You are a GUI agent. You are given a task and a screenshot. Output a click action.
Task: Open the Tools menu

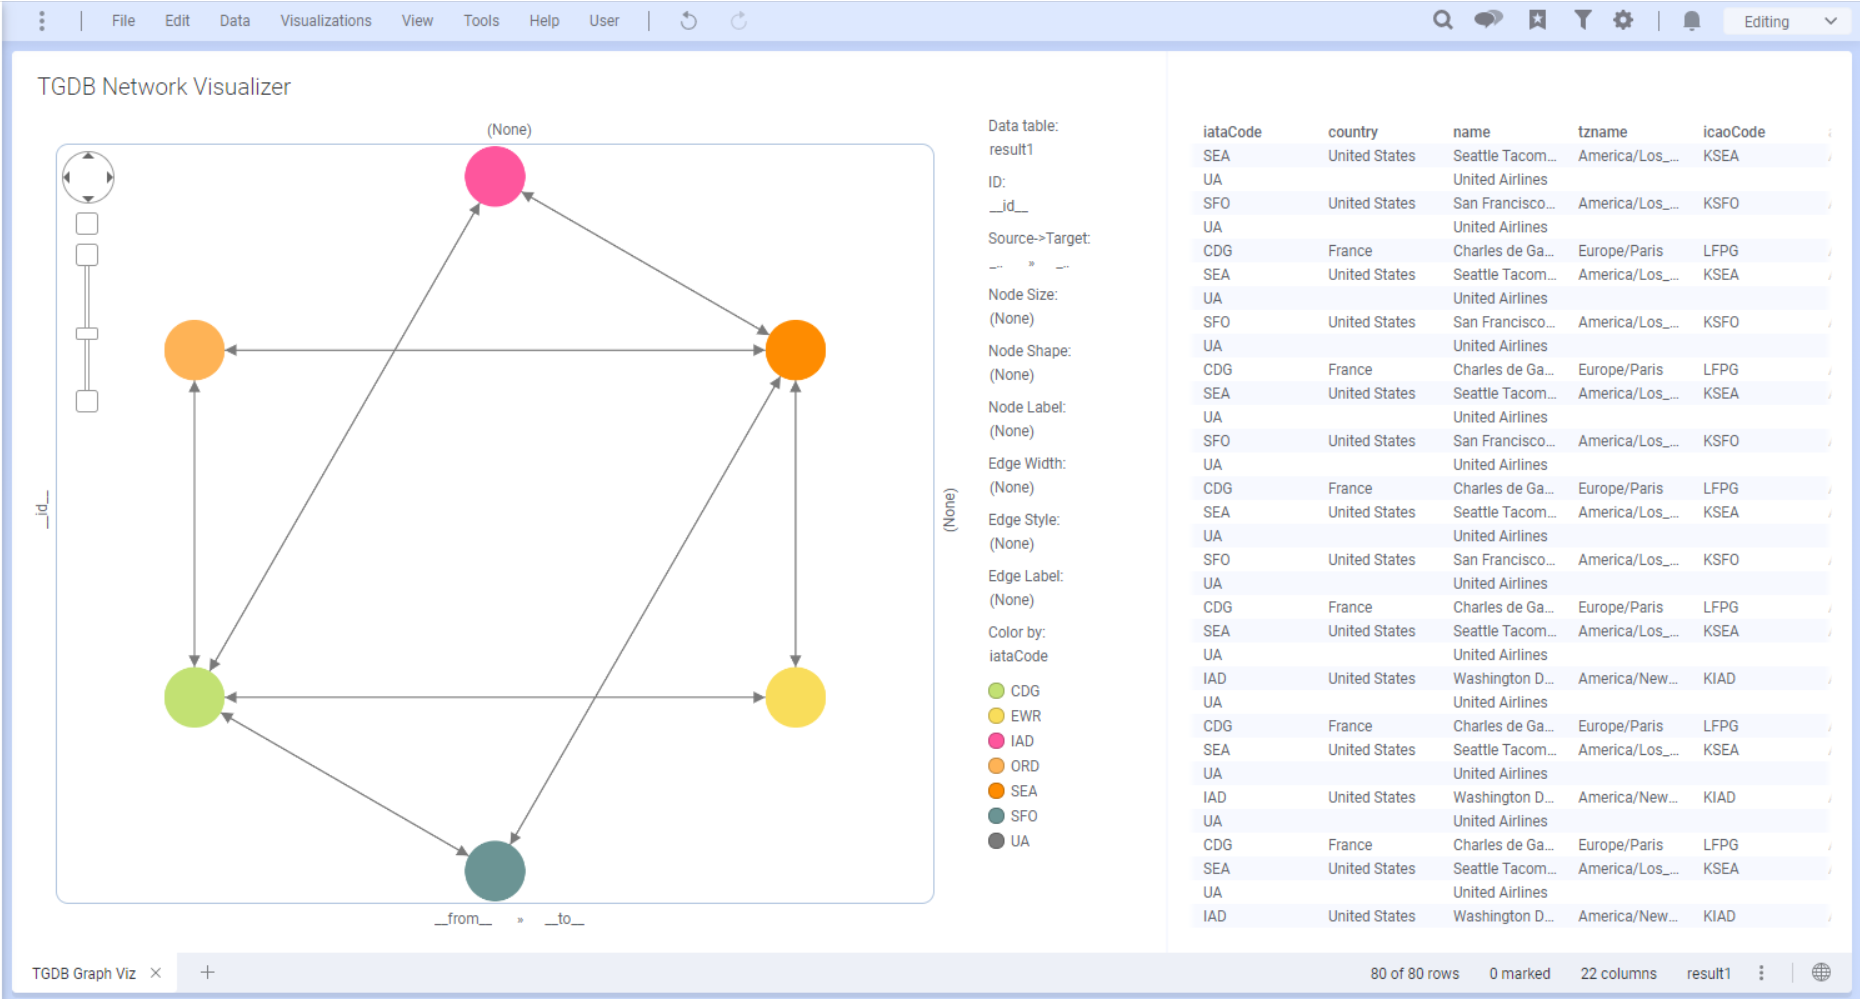click(x=481, y=21)
